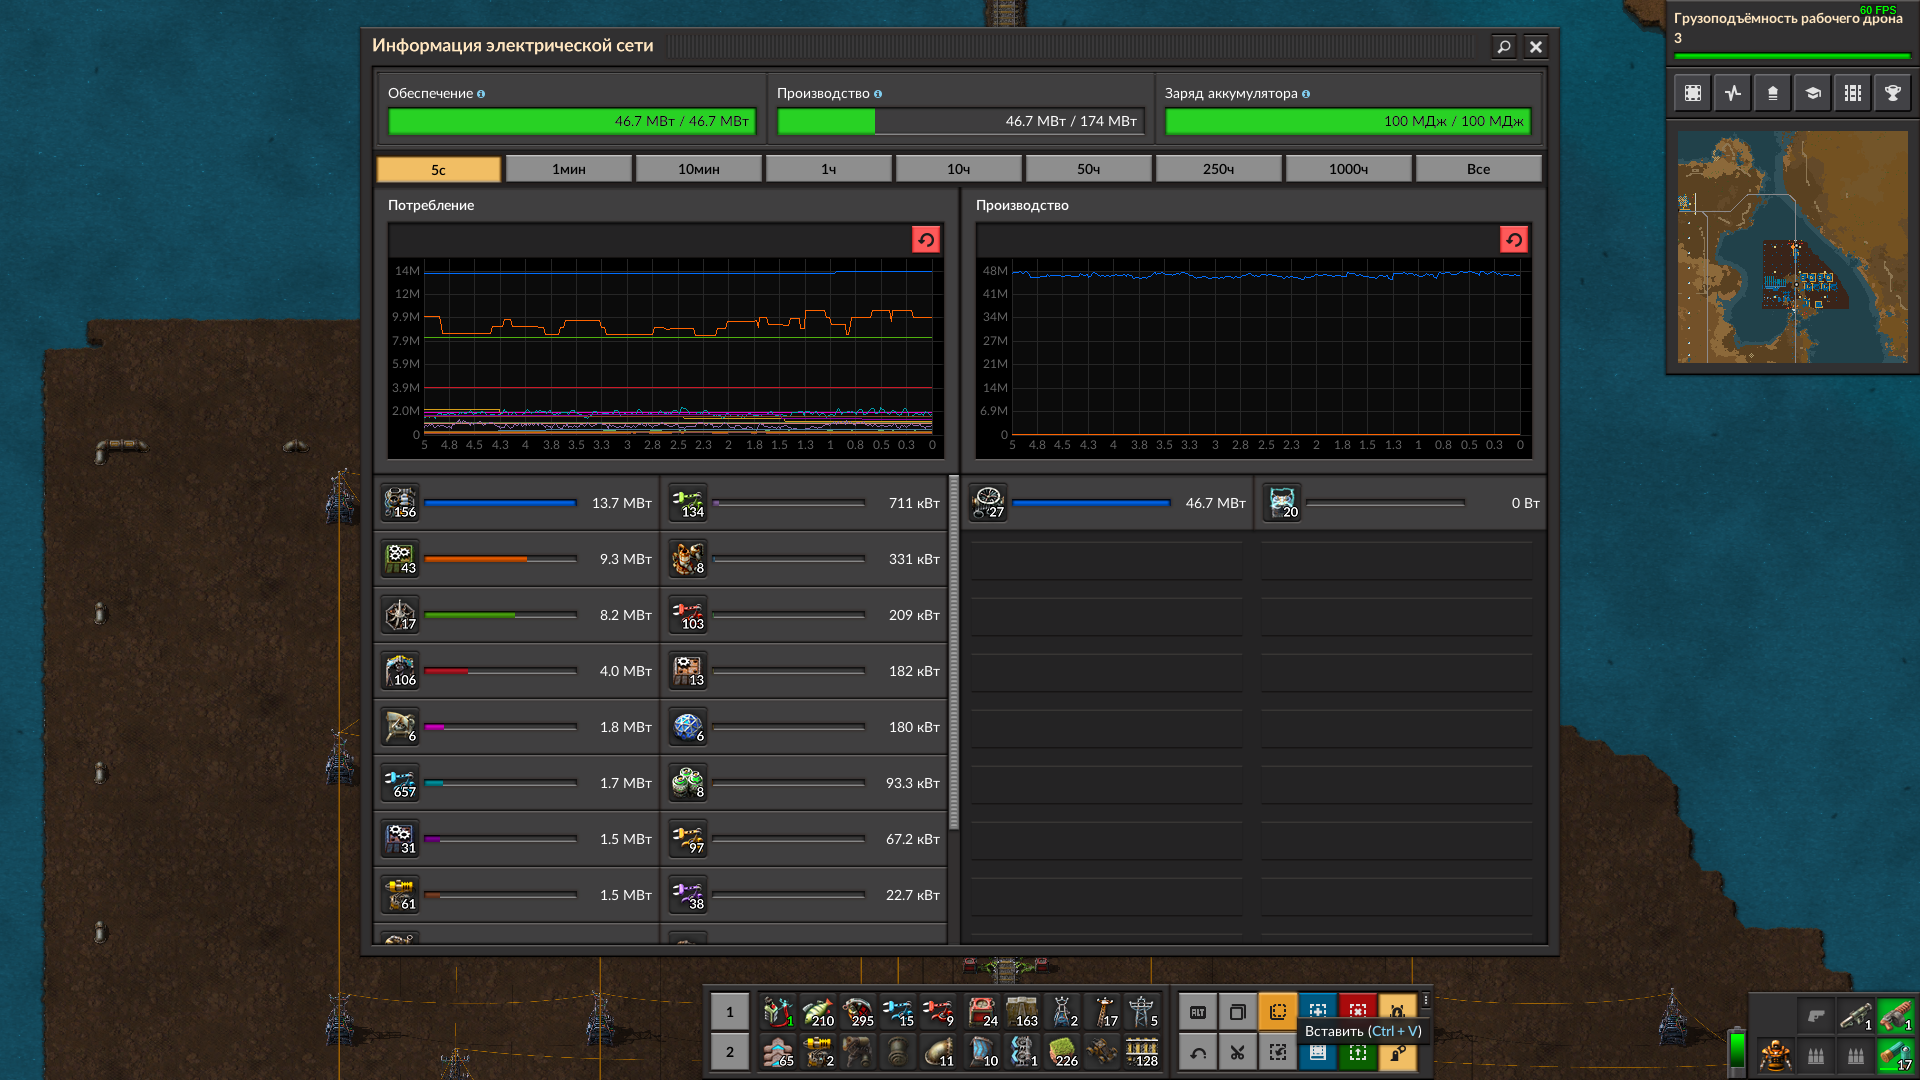Viewport: 1920px width, 1080px height.
Task: Pick the rail item with count 128
Action: coord(1143,1052)
